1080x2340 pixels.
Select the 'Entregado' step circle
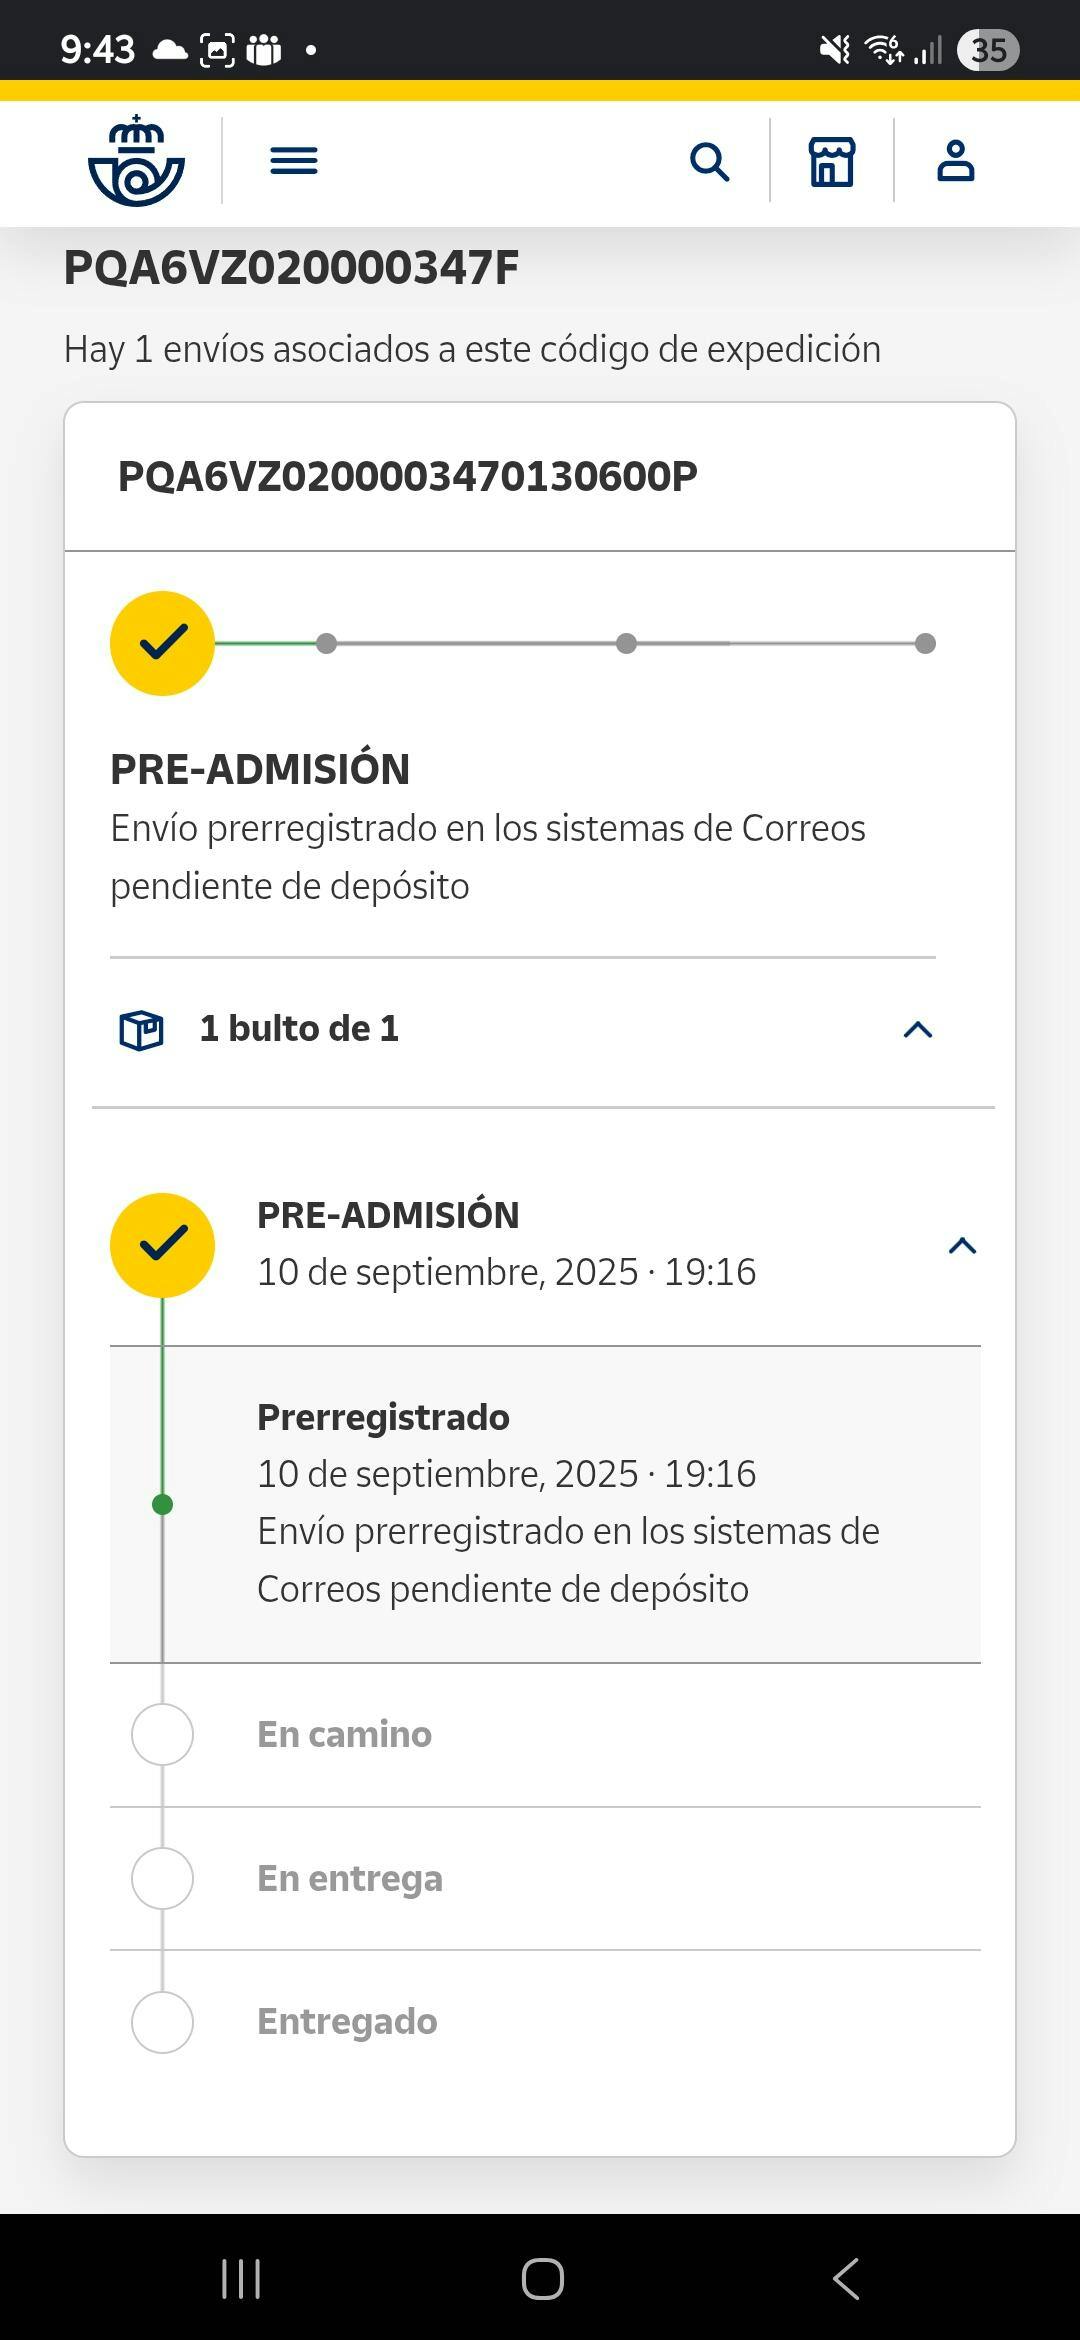pyautogui.click(x=162, y=2022)
